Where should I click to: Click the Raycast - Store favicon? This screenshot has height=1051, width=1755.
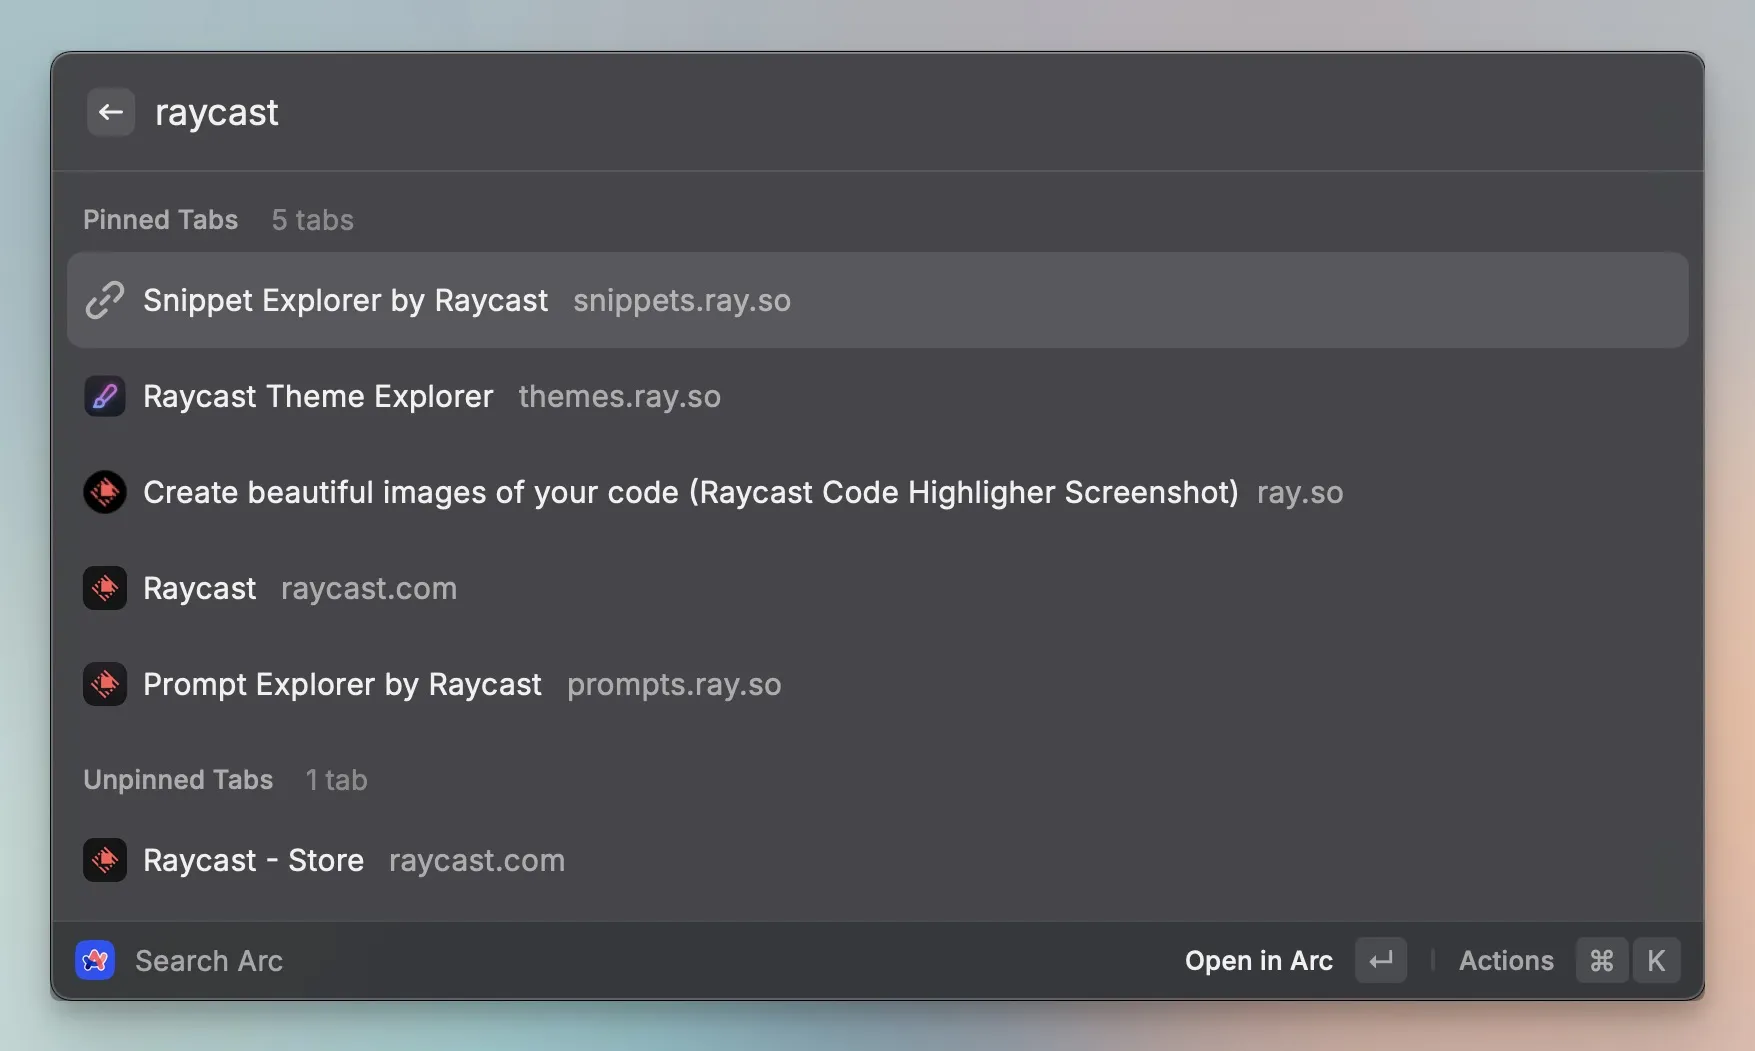tap(105, 860)
